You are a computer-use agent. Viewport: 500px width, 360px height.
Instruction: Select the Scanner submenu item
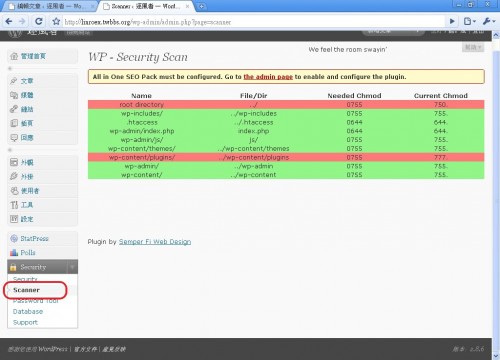click(26, 290)
